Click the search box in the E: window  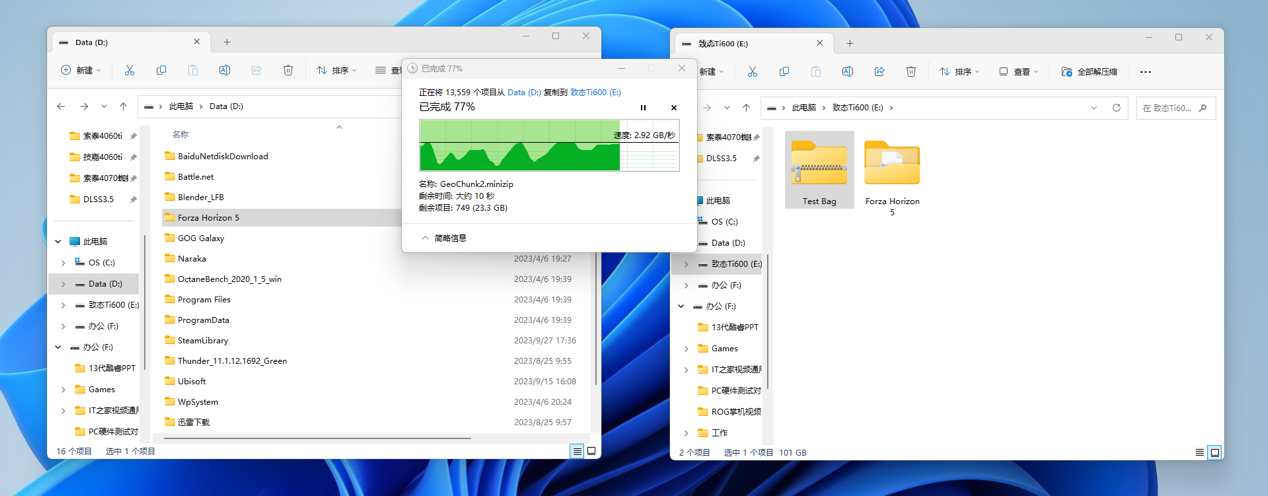[1168, 108]
